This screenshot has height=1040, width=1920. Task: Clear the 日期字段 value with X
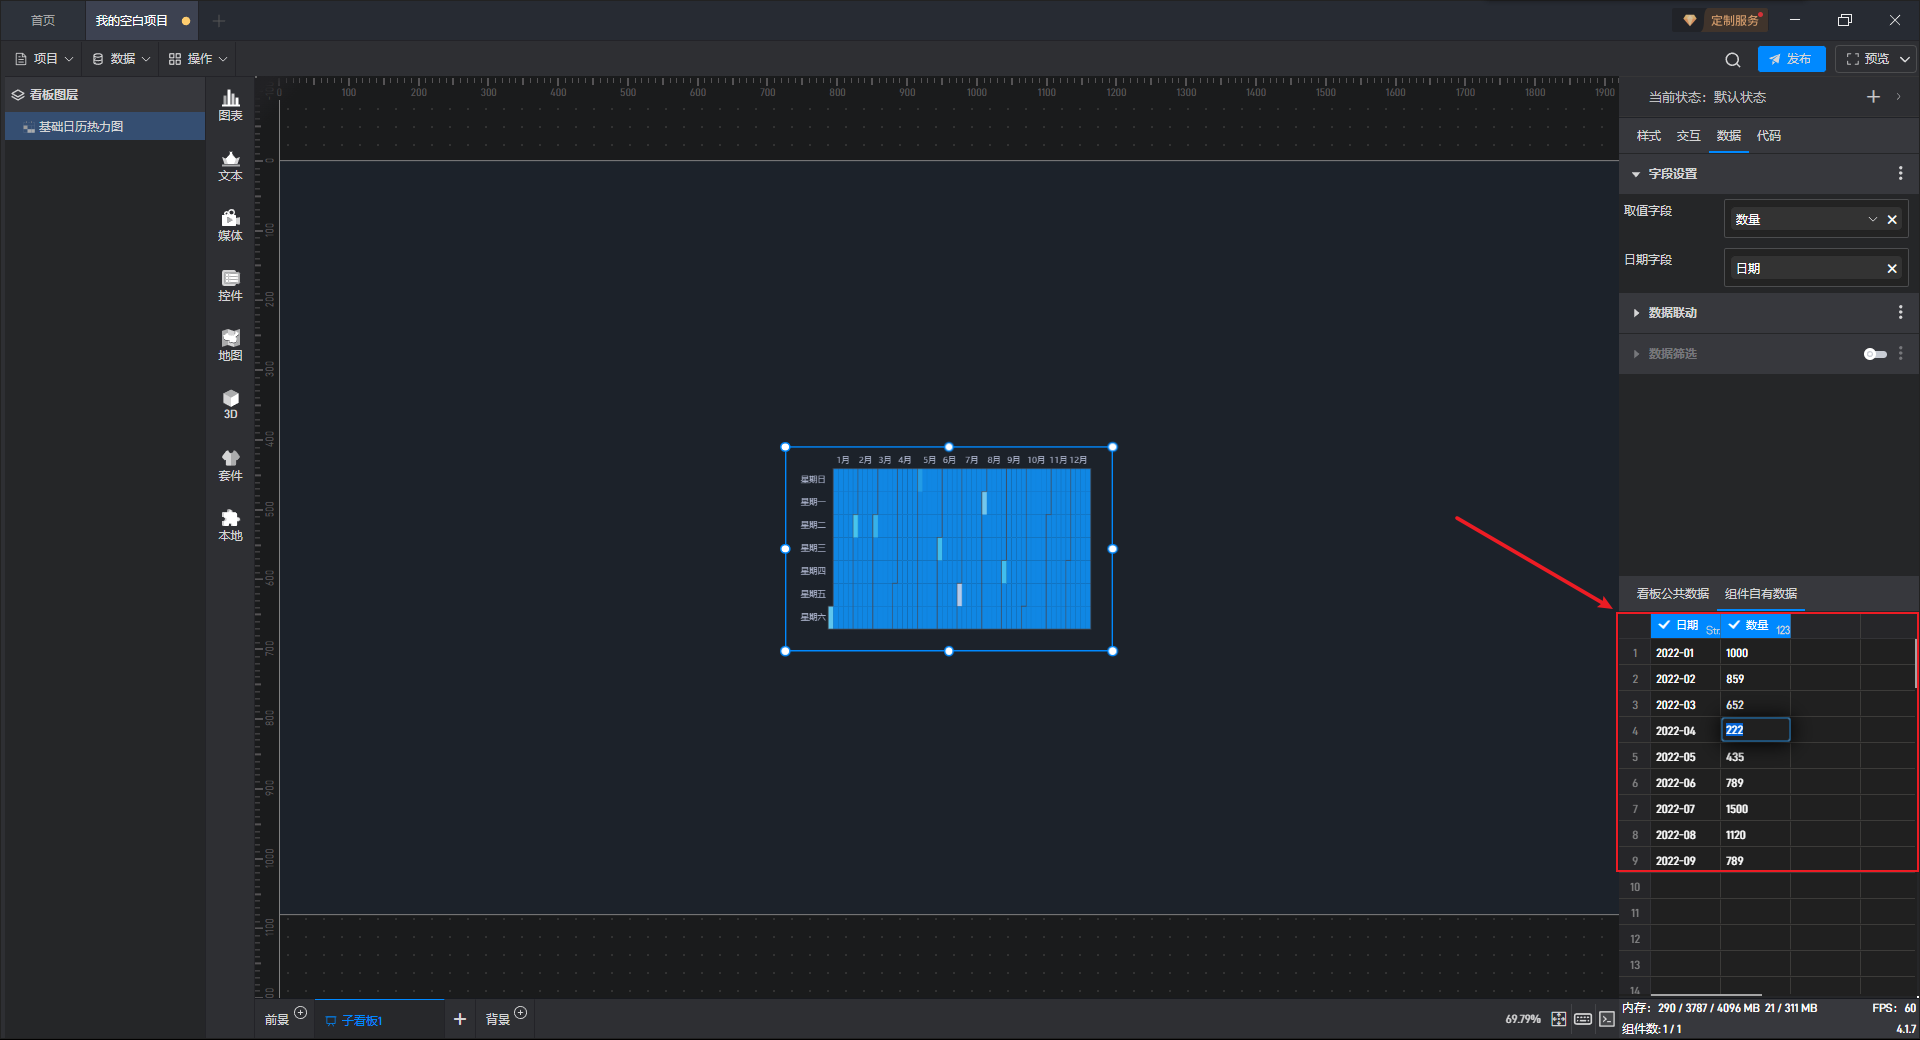tap(1892, 269)
